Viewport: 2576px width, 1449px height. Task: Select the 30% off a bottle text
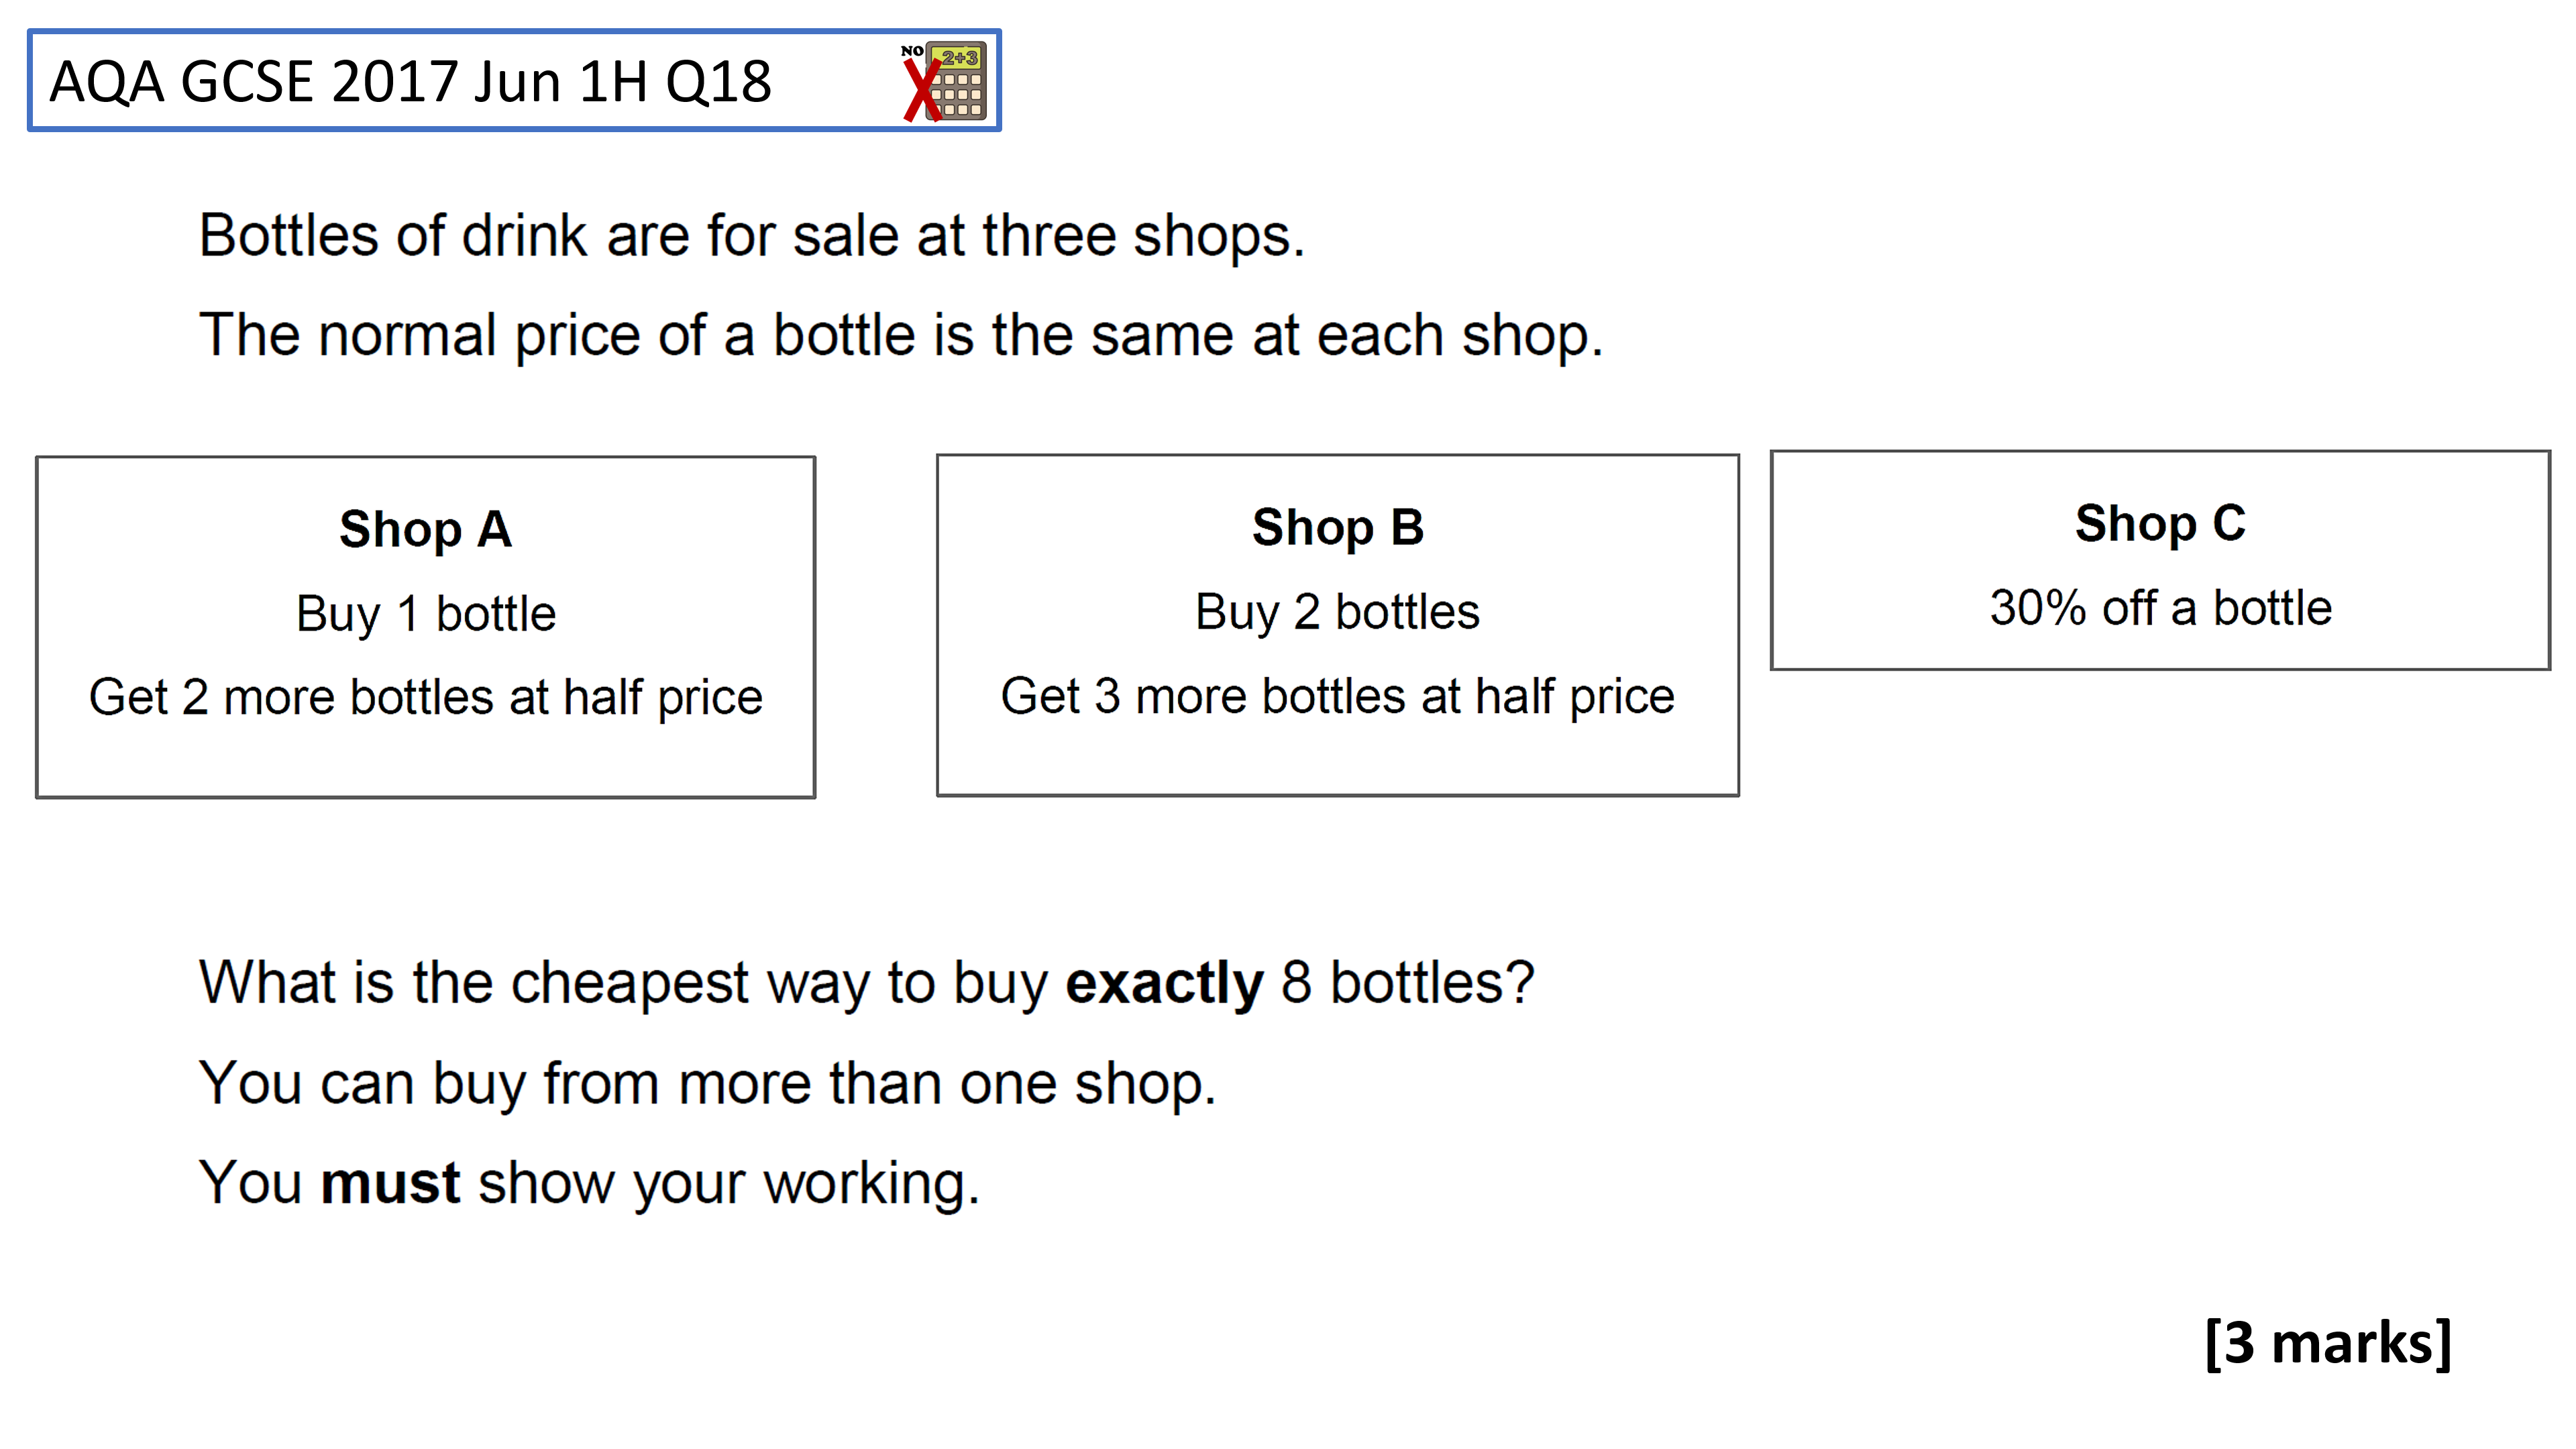tap(2161, 608)
